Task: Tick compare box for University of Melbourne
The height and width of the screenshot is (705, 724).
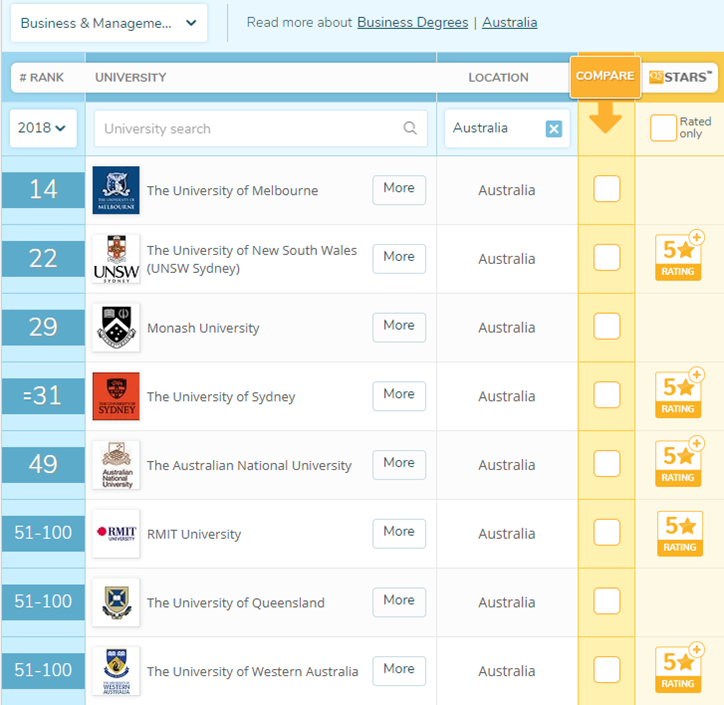Action: pyautogui.click(x=606, y=188)
